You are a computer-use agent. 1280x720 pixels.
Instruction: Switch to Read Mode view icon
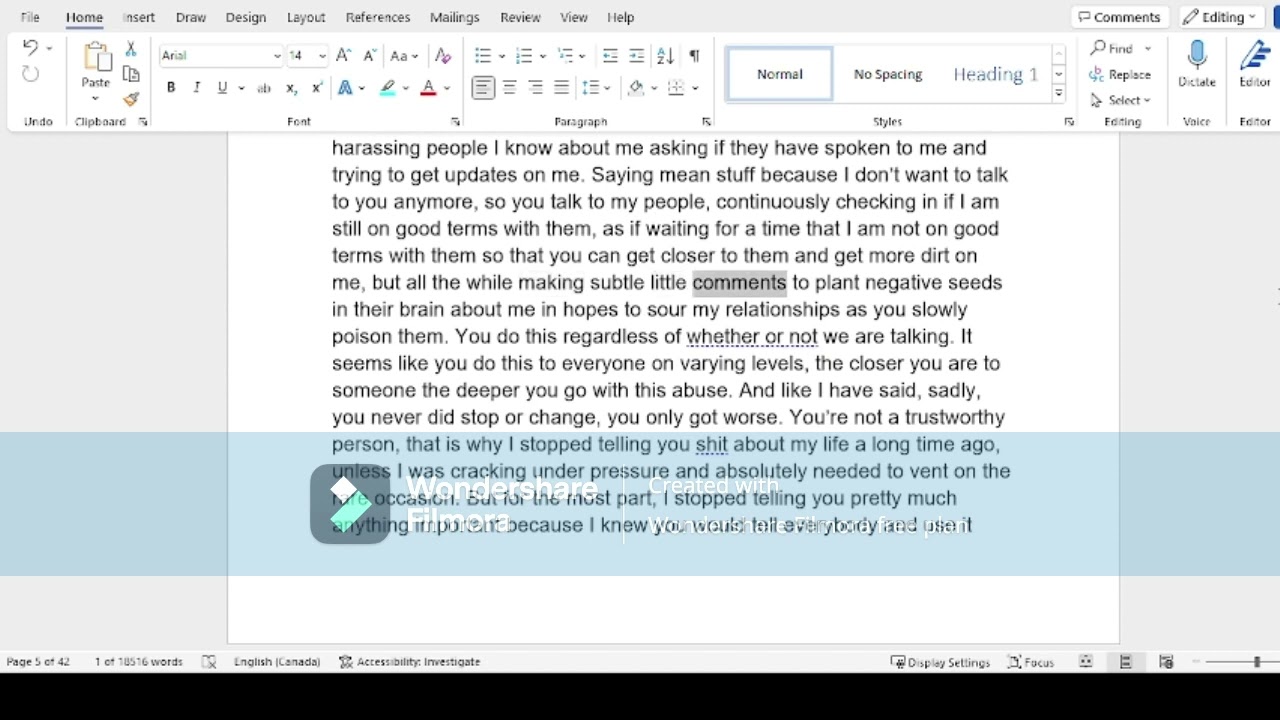click(x=1086, y=662)
